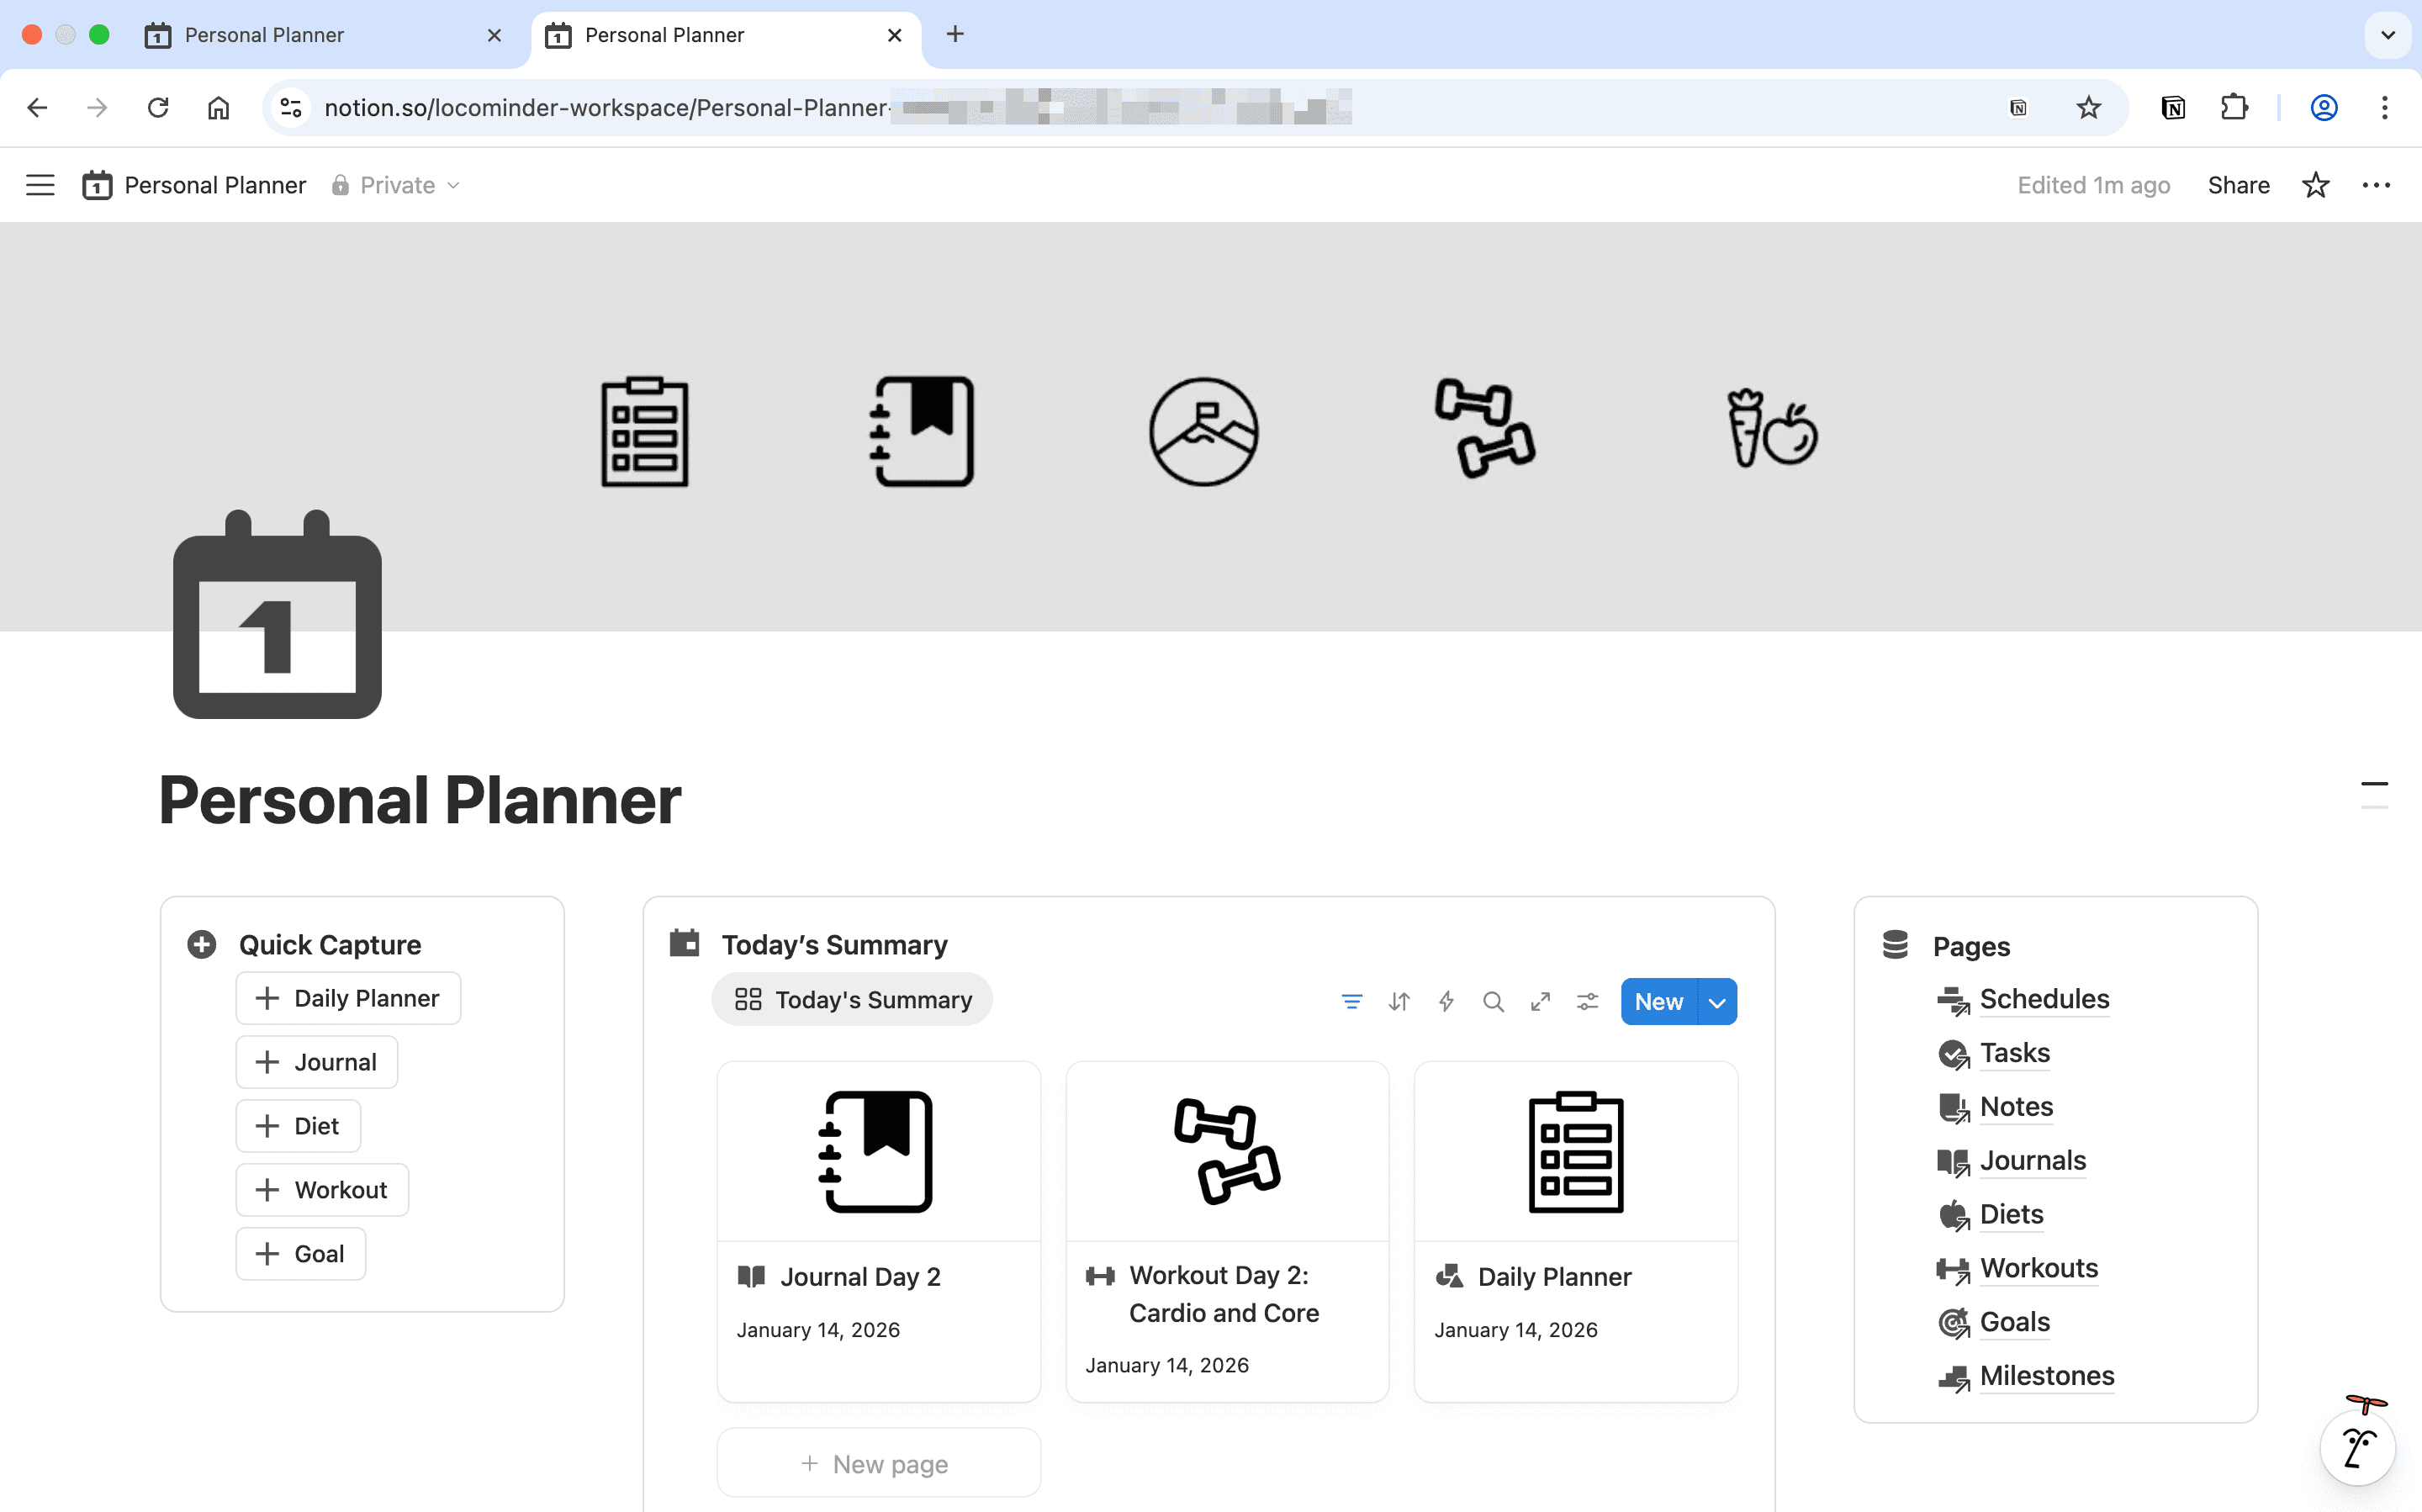
Task: Open view settings for Today's Summary
Action: click(1588, 1001)
